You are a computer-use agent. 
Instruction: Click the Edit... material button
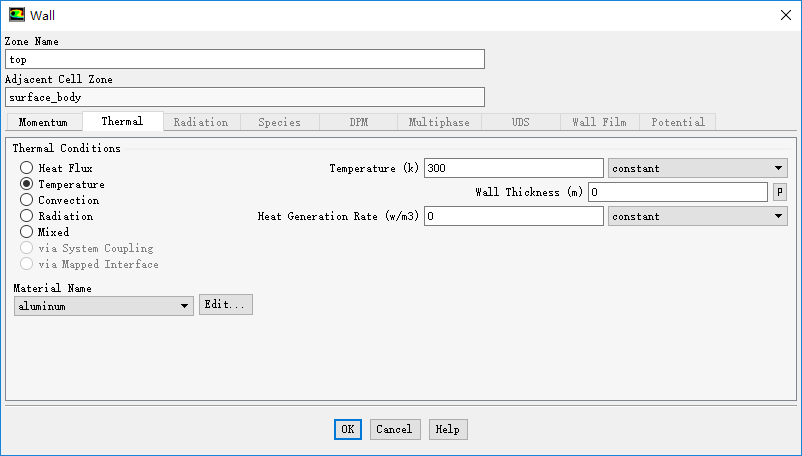point(226,305)
